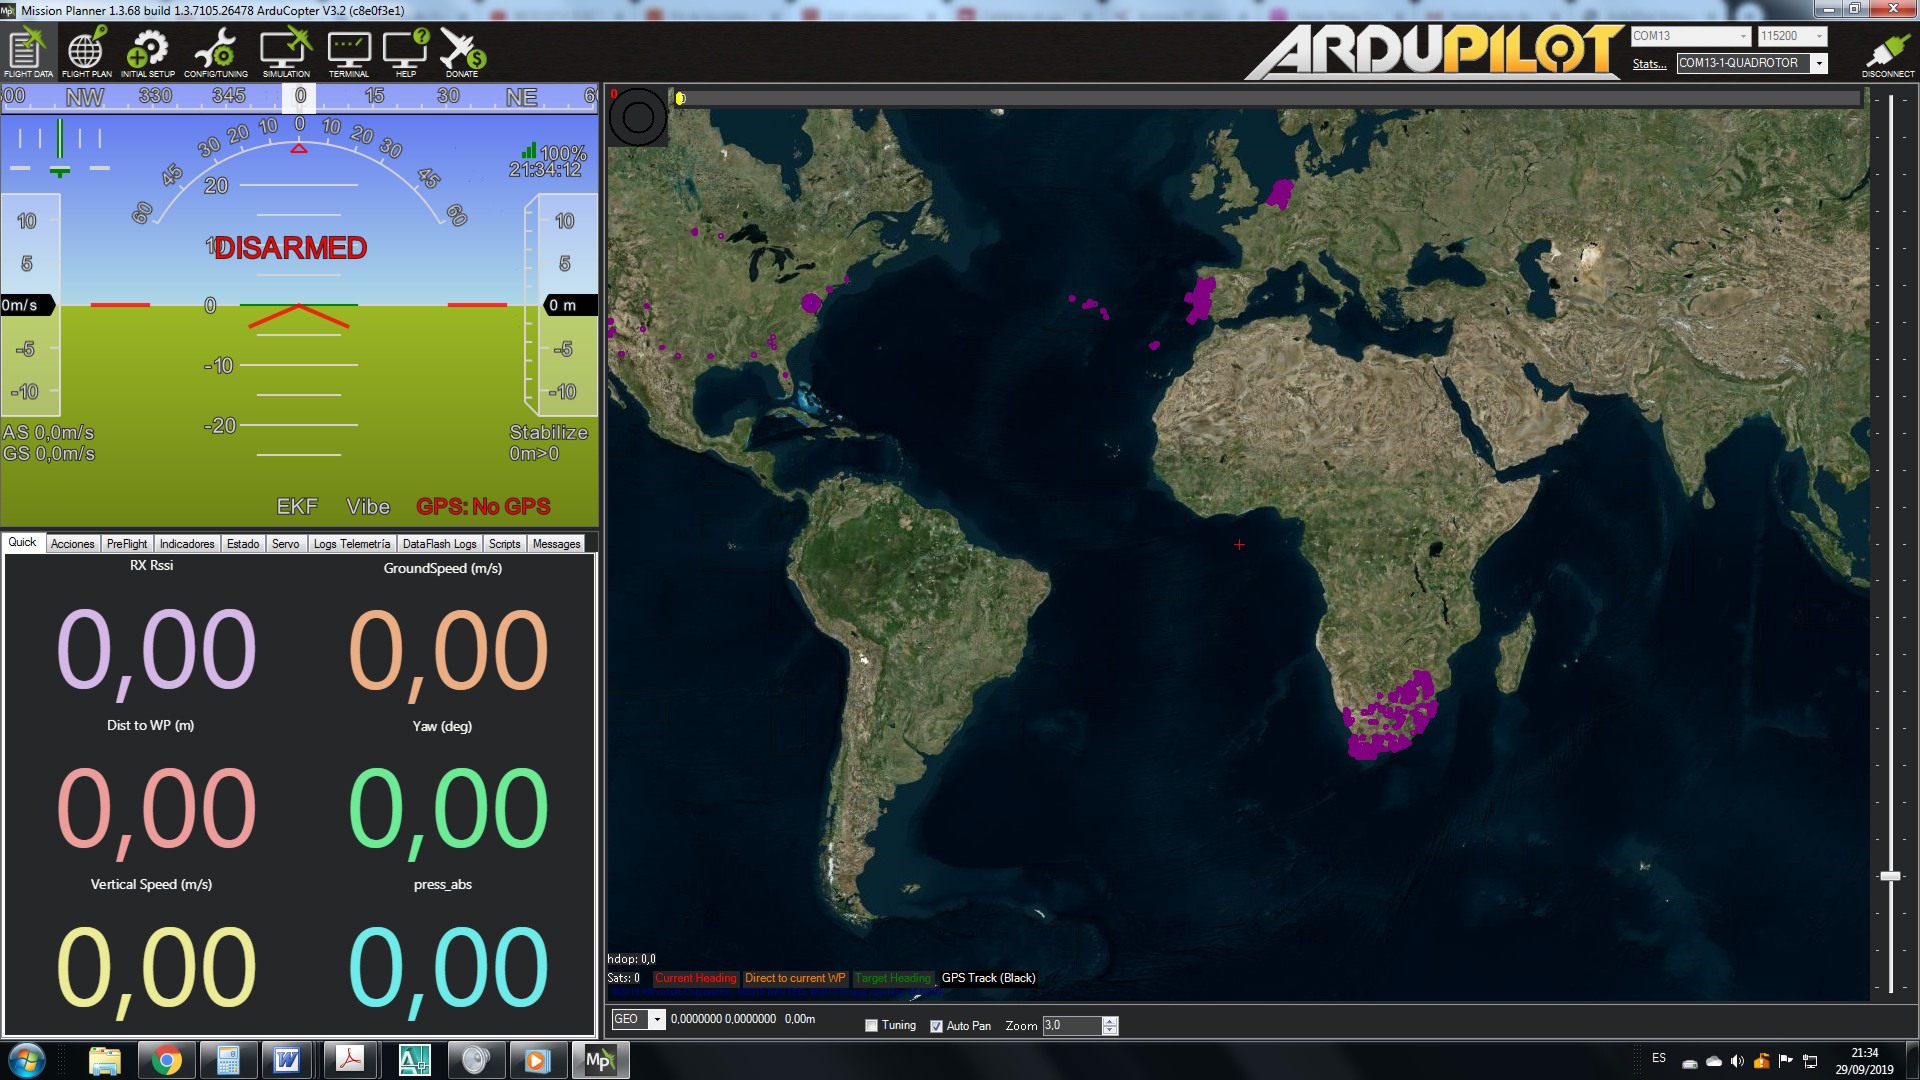
Task: Enable the Tuning checkbox
Action: [x=871, y=1025]
